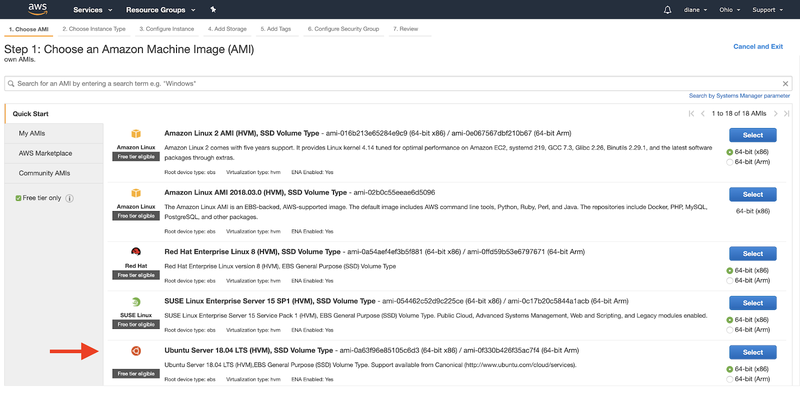Open the notifications bell icon

(x=667, y=10)
